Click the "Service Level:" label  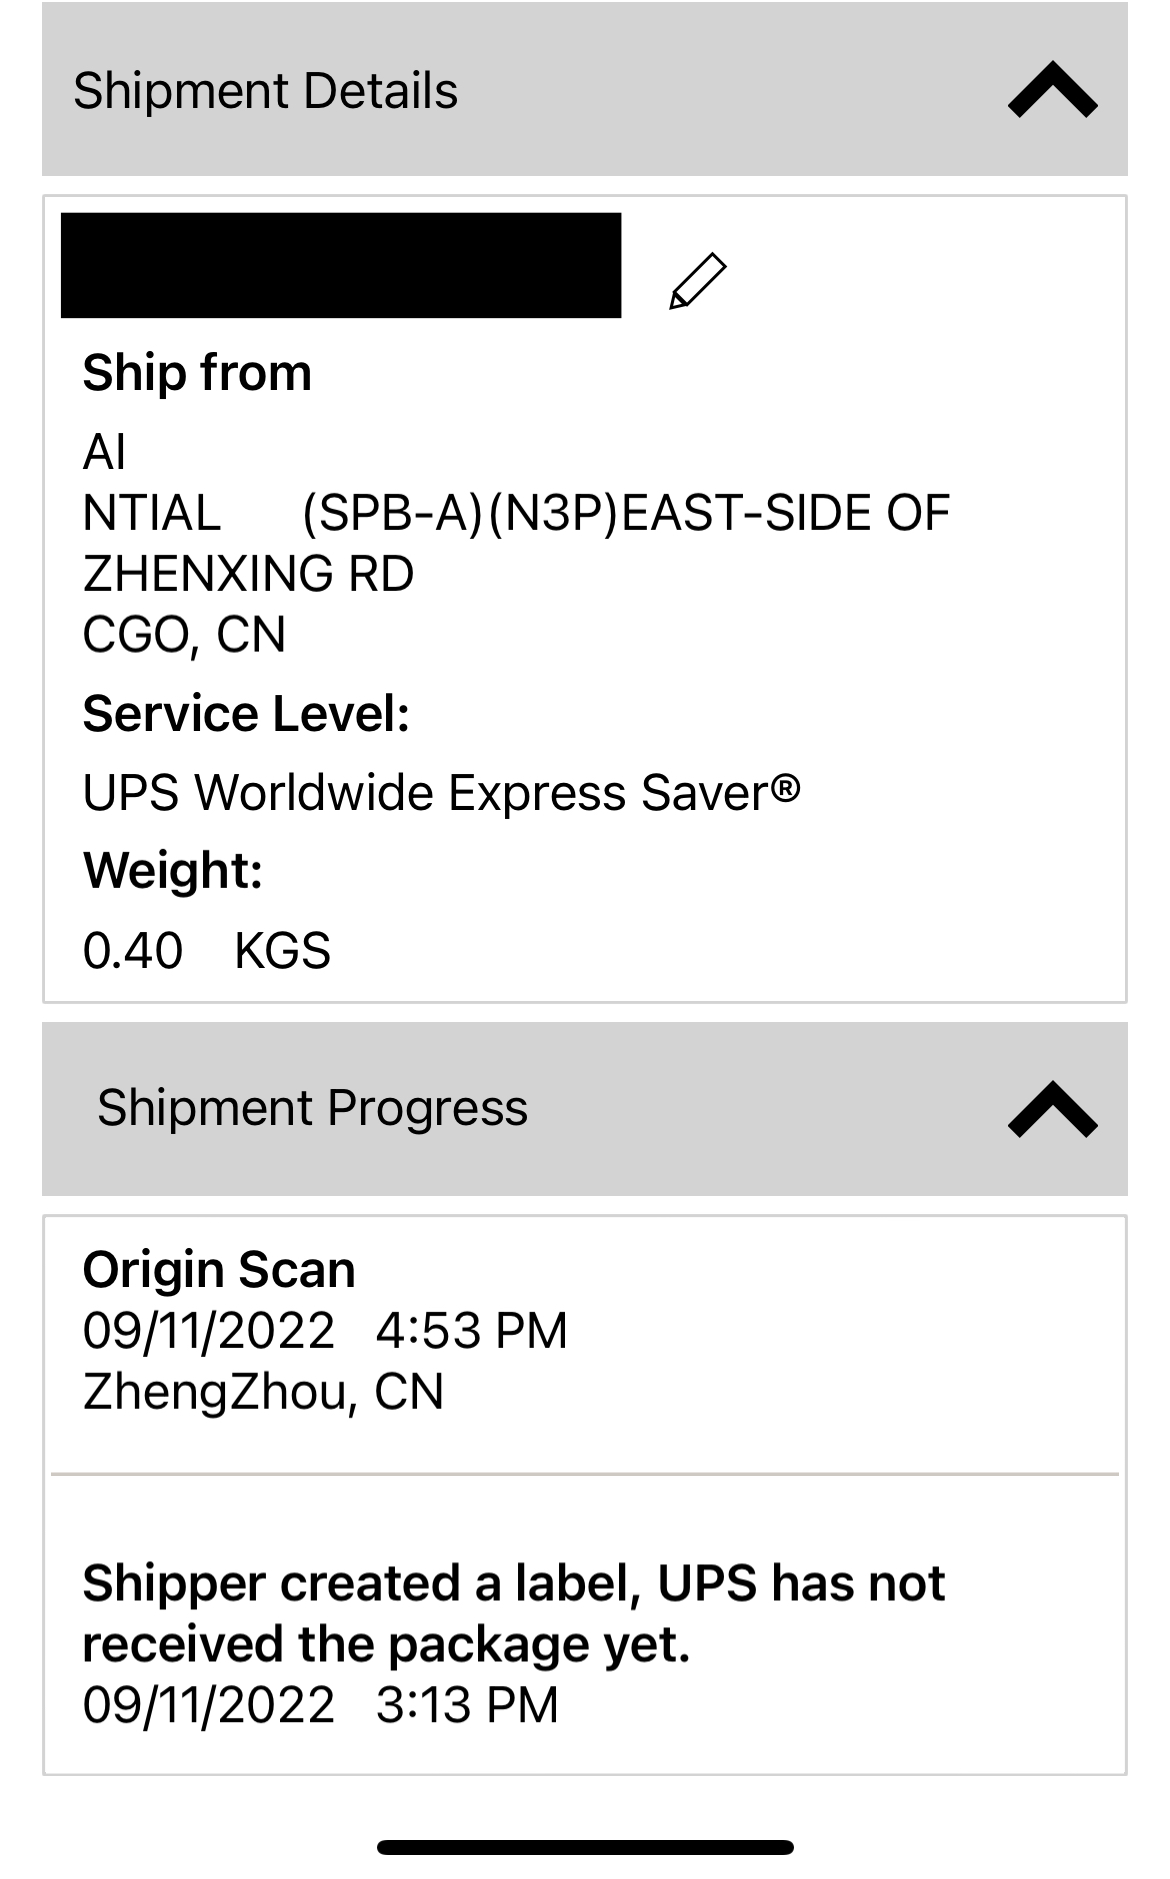click(x=246, y=714)
